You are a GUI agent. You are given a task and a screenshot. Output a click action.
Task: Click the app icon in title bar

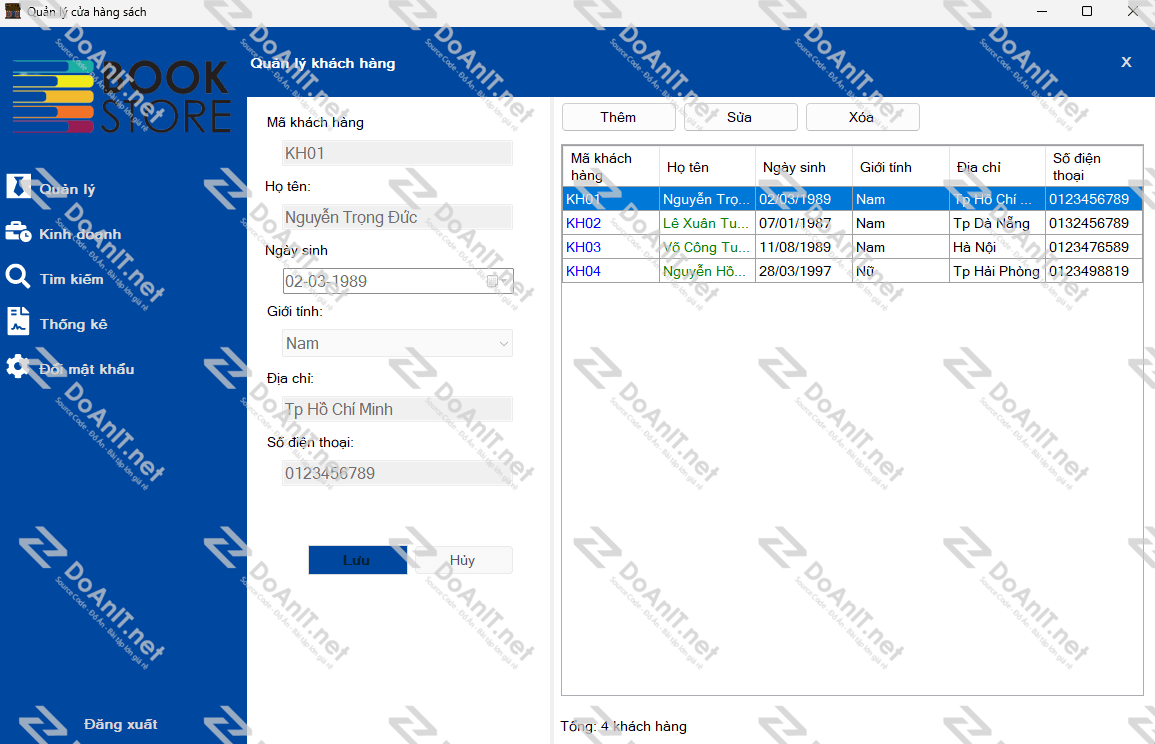13,11
